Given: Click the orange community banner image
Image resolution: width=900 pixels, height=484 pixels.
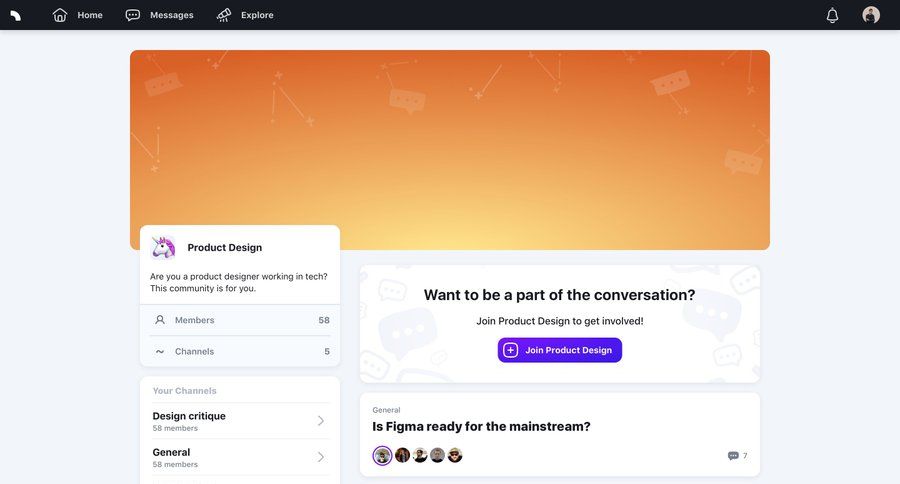Looking at the screenshot, I should 450,130.
